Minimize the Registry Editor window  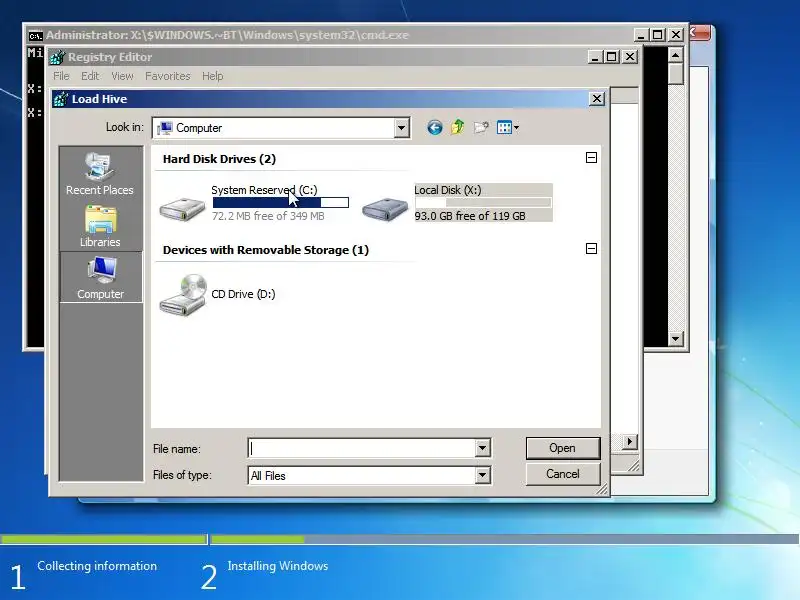[595, 57]
